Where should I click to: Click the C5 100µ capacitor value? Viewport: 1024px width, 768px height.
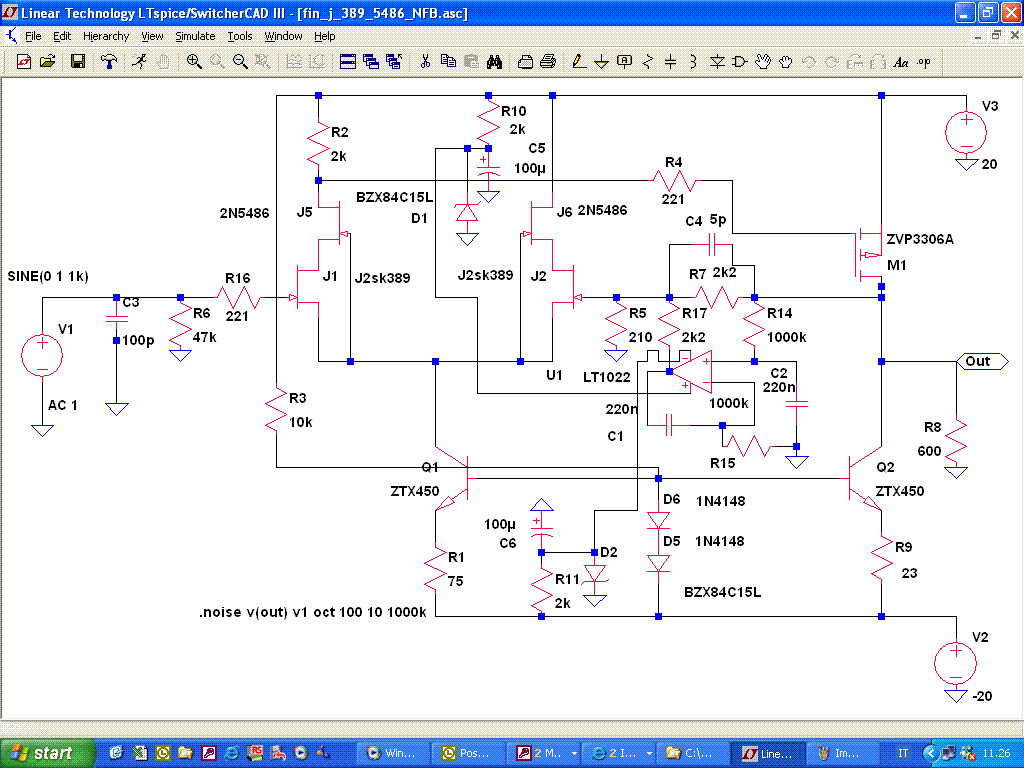click(530, 168)
